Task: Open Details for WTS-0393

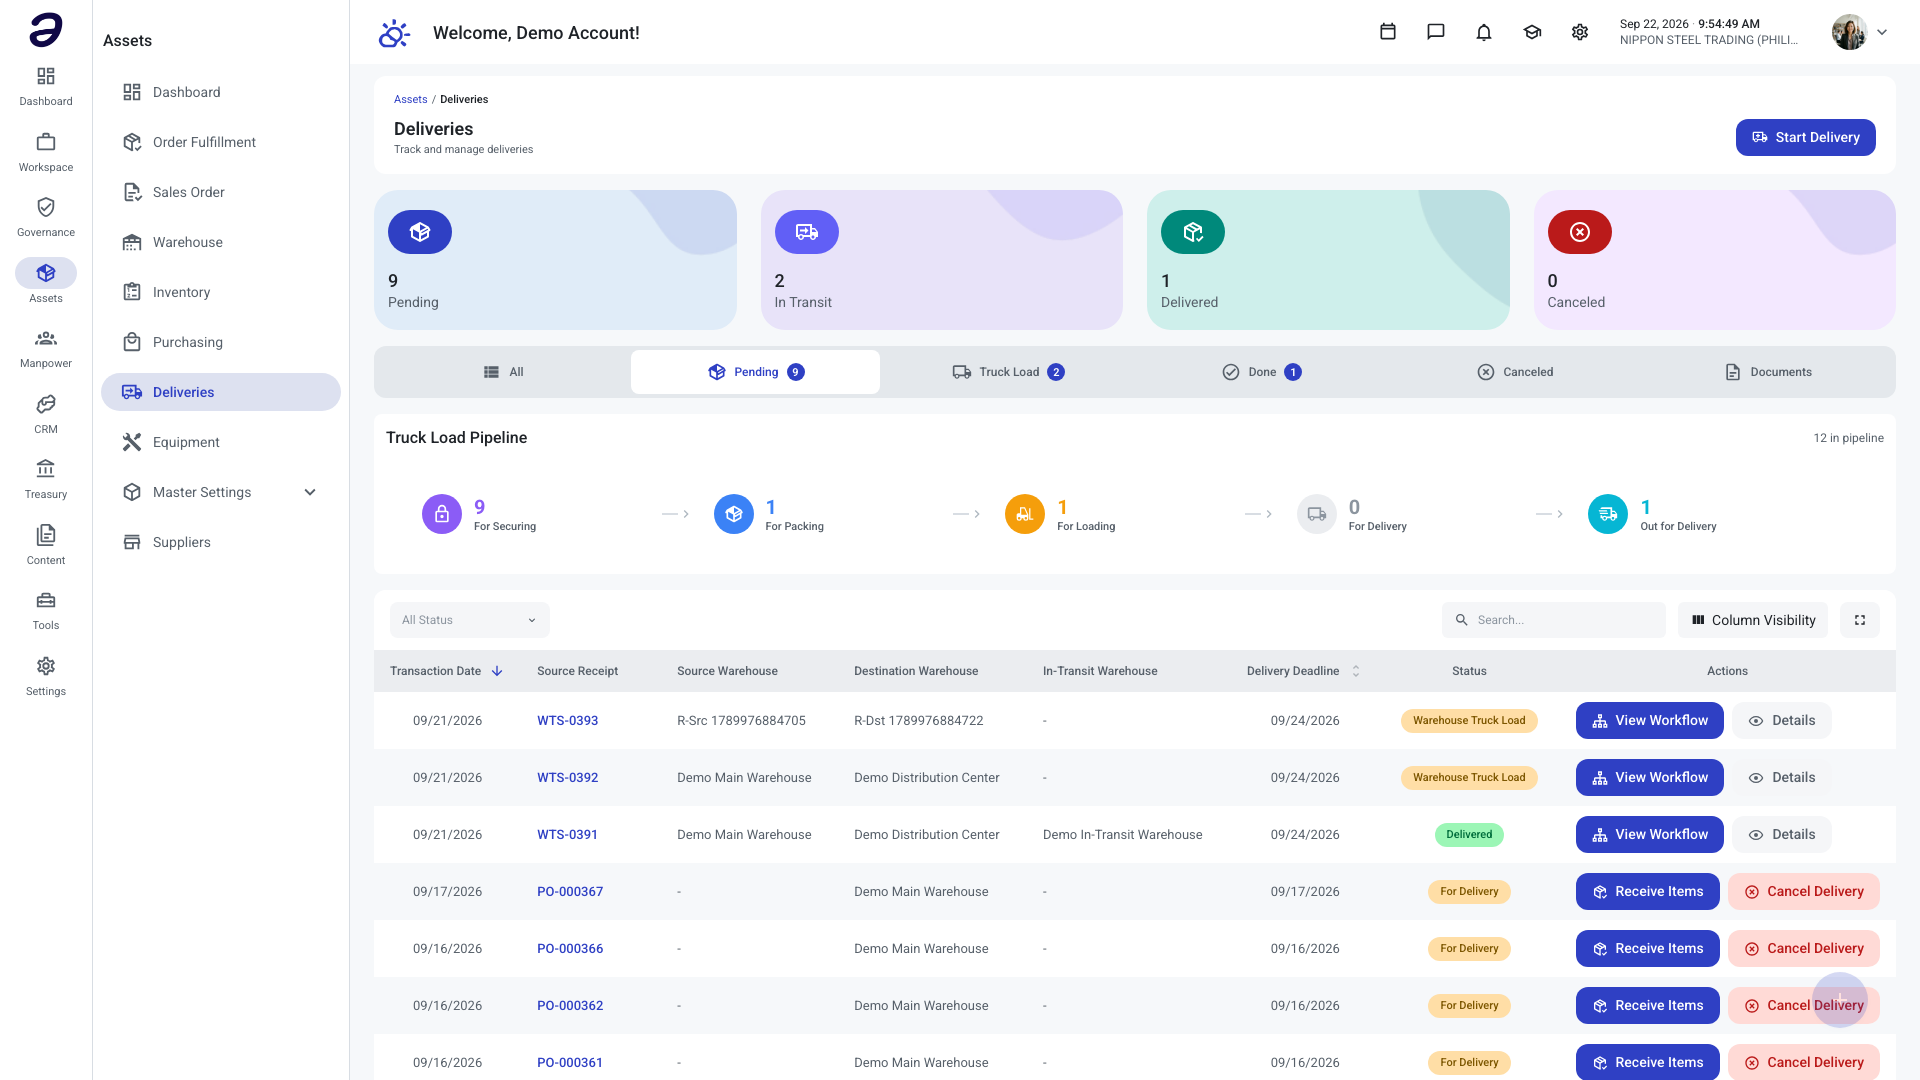Action: (1781, 720)
